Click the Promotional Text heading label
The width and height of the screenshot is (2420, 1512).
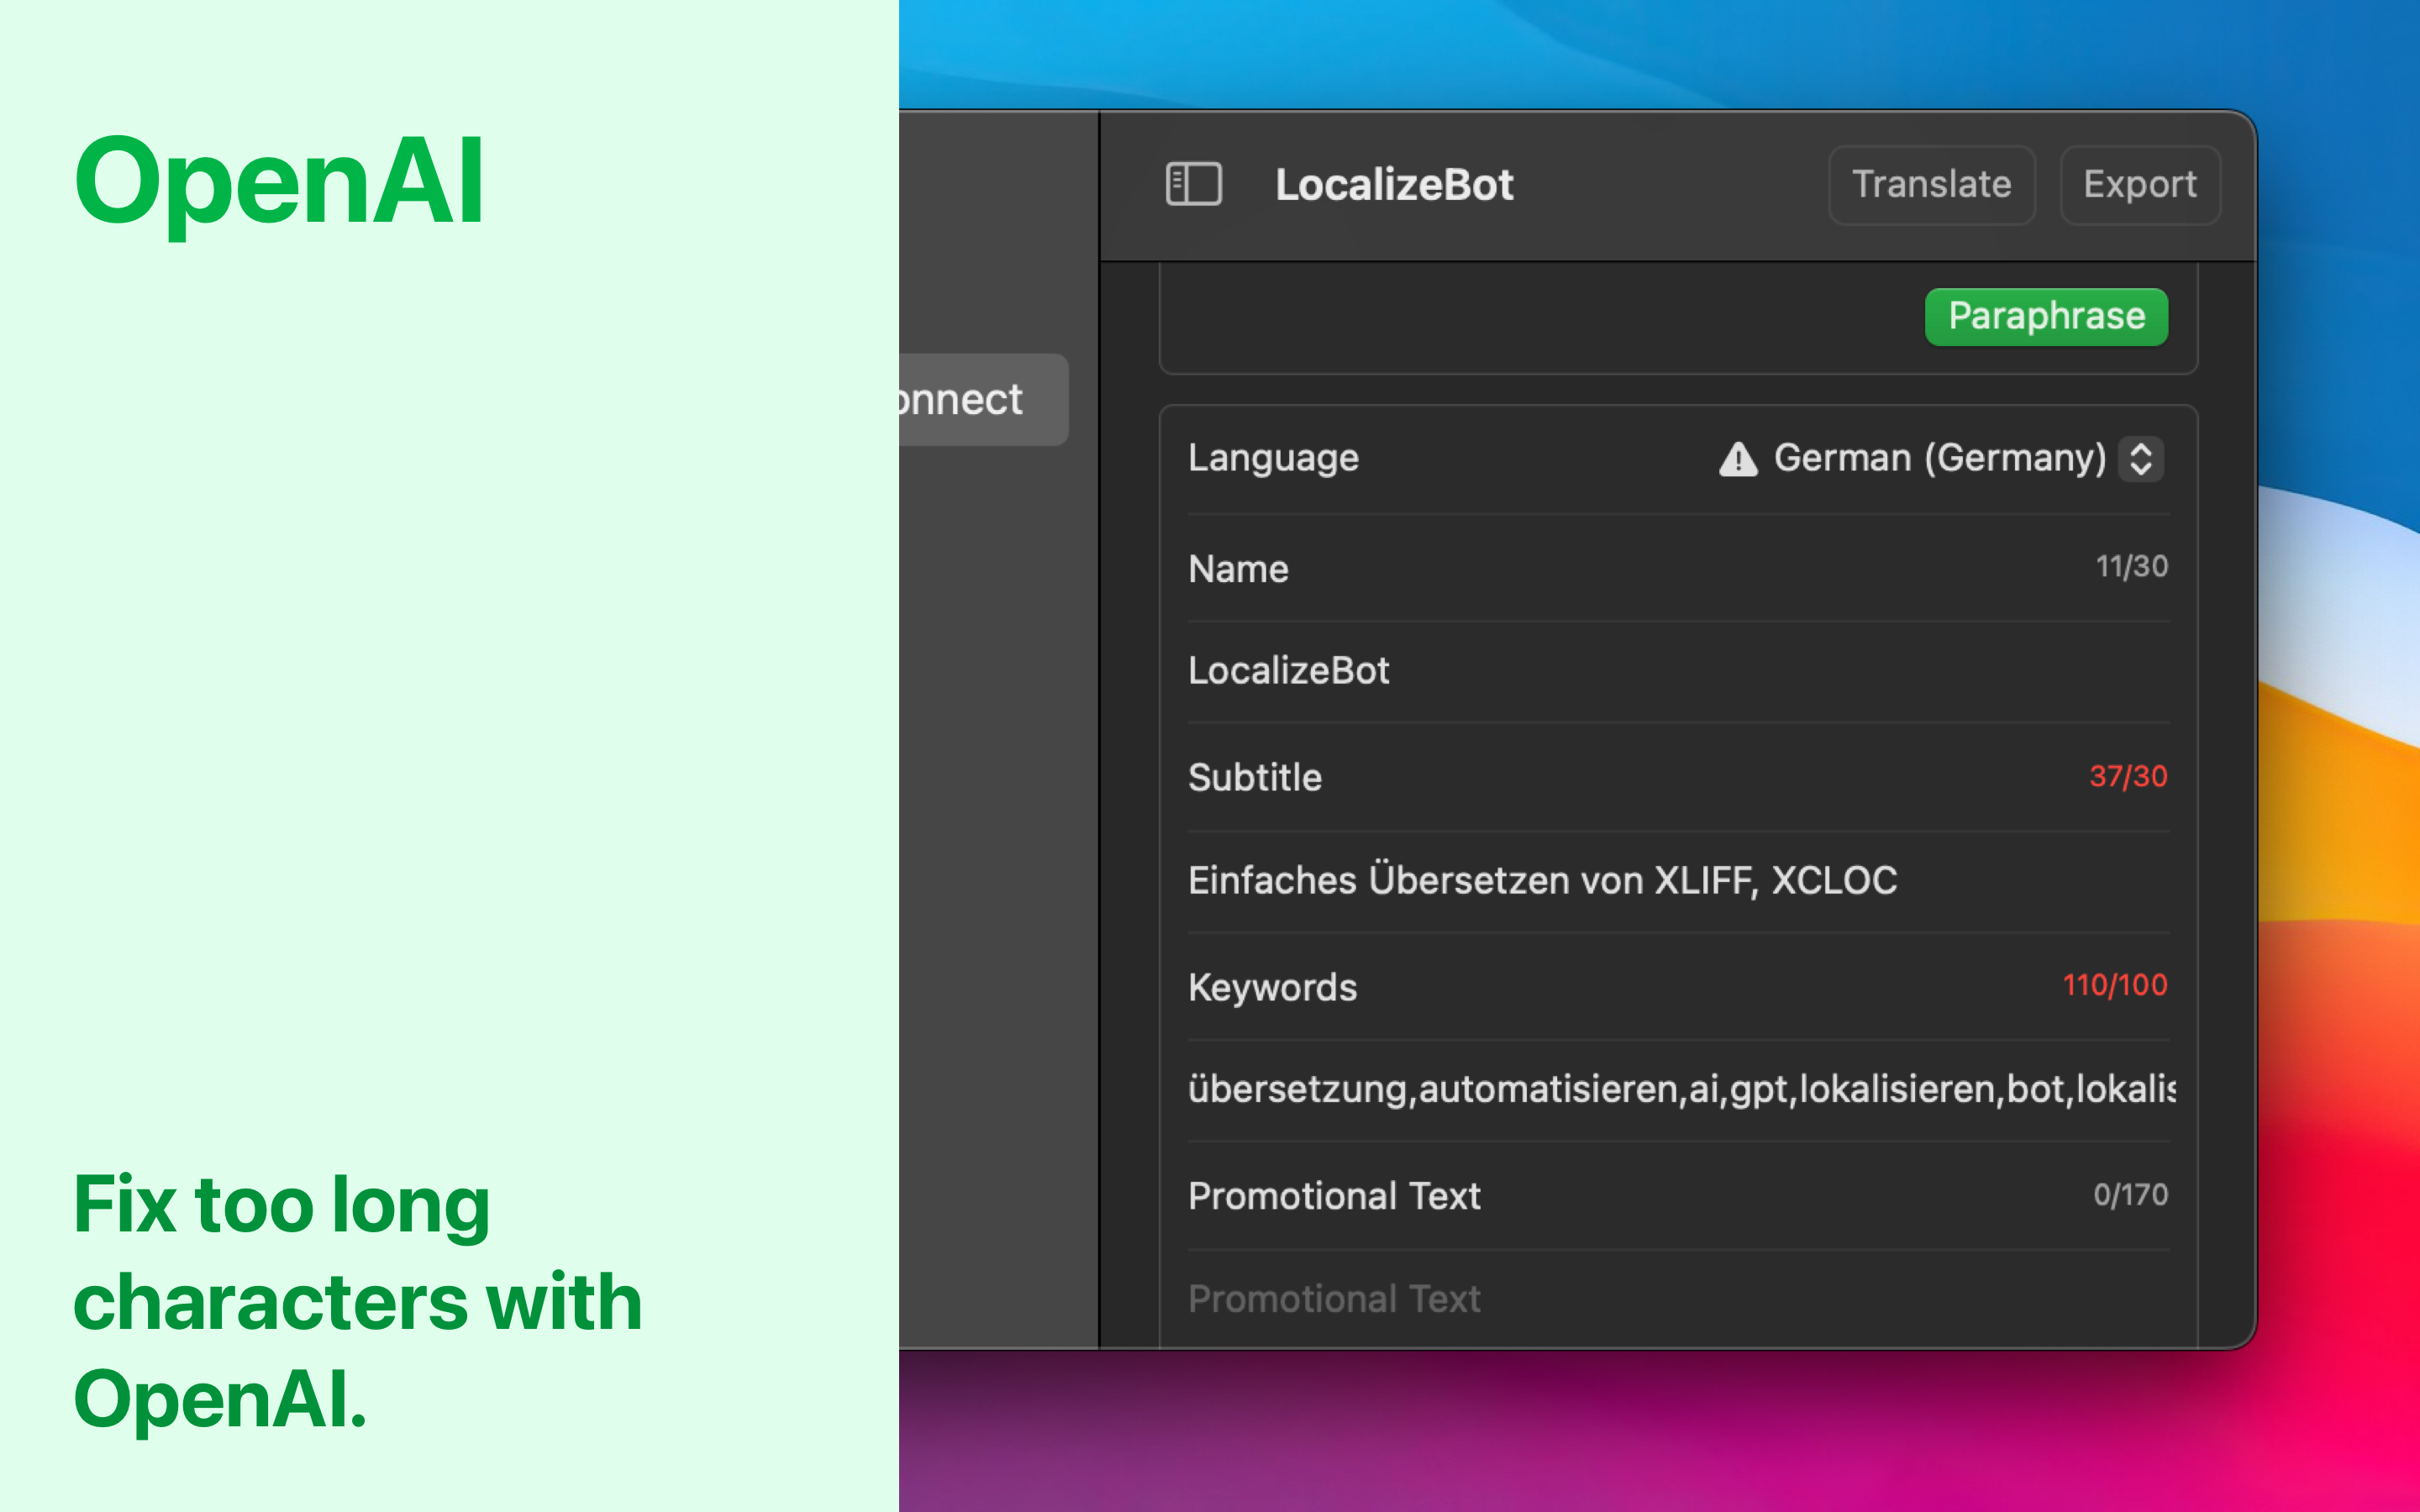click(x=1334, y=1196)
